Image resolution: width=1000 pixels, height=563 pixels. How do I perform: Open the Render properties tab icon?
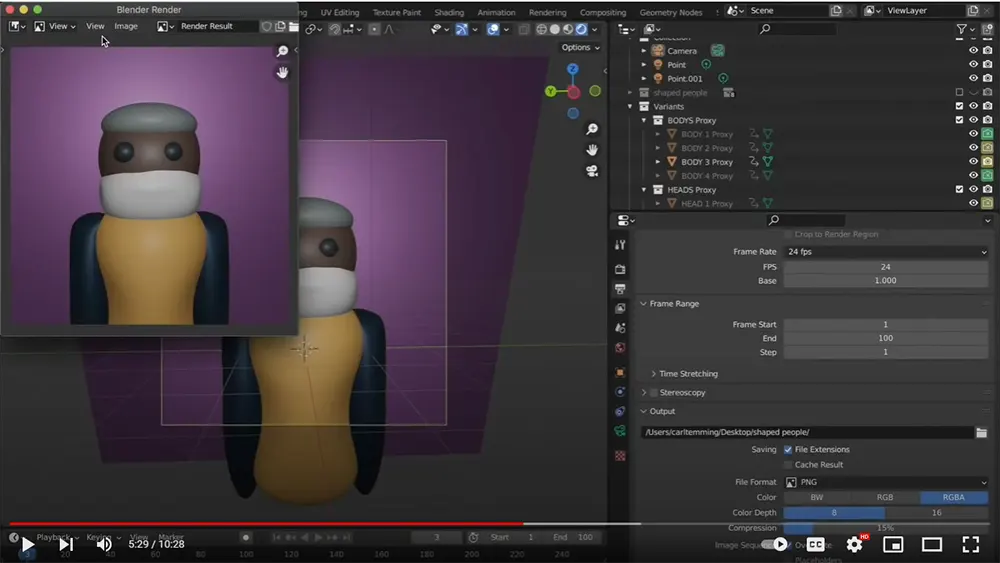[620, 269]
